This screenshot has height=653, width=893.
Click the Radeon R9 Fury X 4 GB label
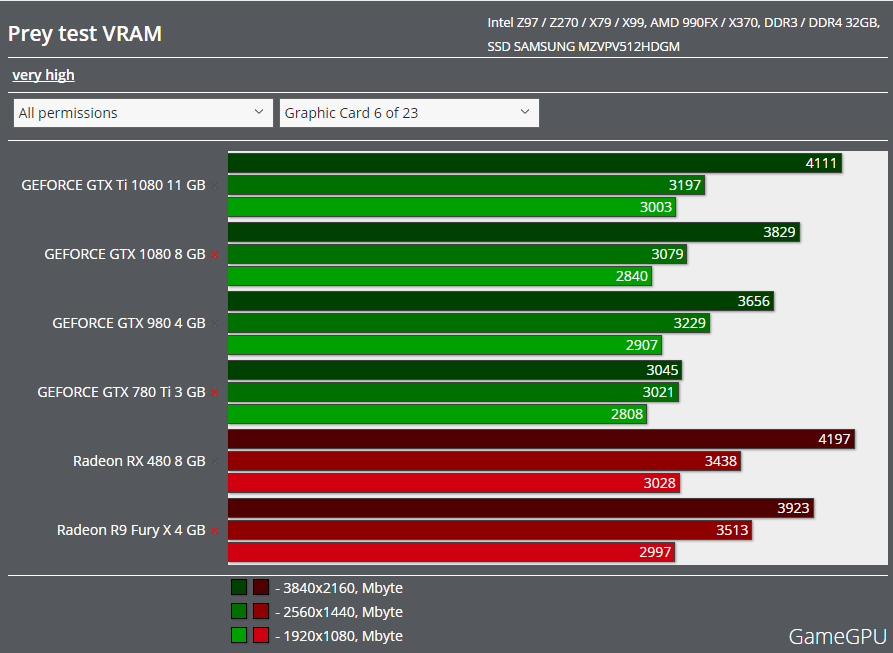[131, 530]
